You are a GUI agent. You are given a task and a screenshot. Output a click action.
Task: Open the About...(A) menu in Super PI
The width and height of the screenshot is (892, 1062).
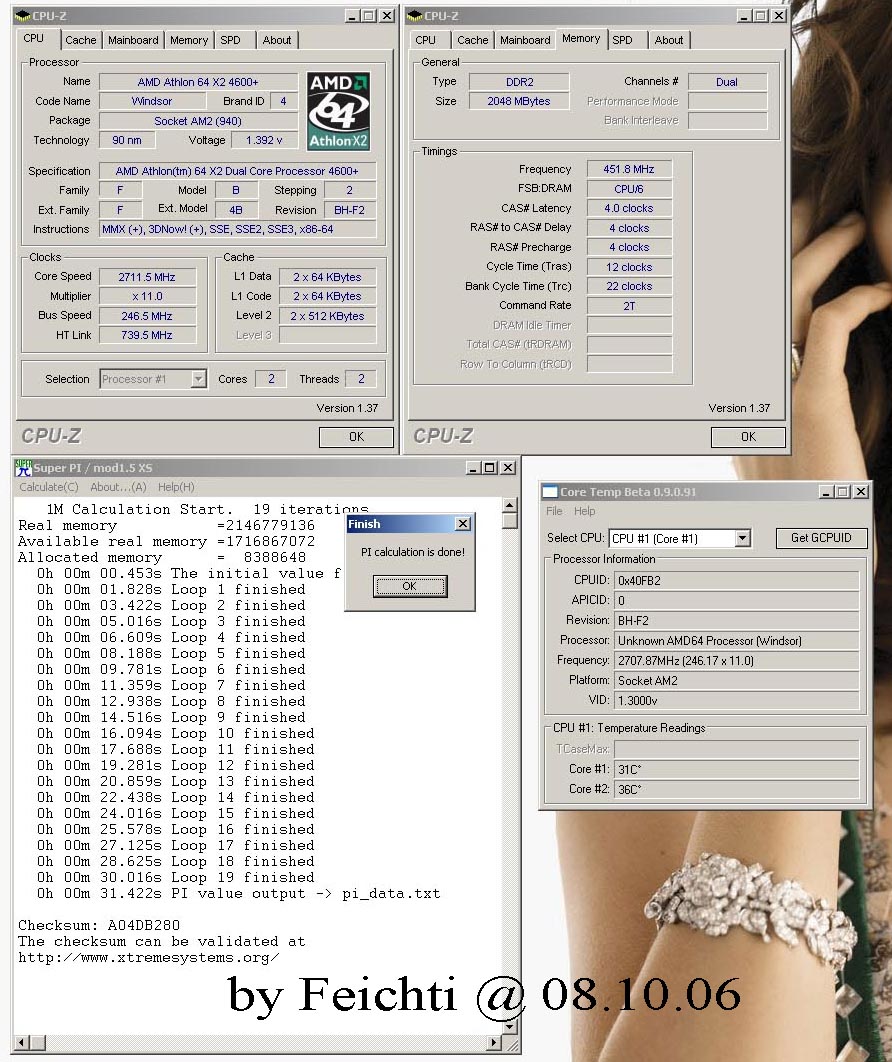pyautogui.click(x=119, y=487)
